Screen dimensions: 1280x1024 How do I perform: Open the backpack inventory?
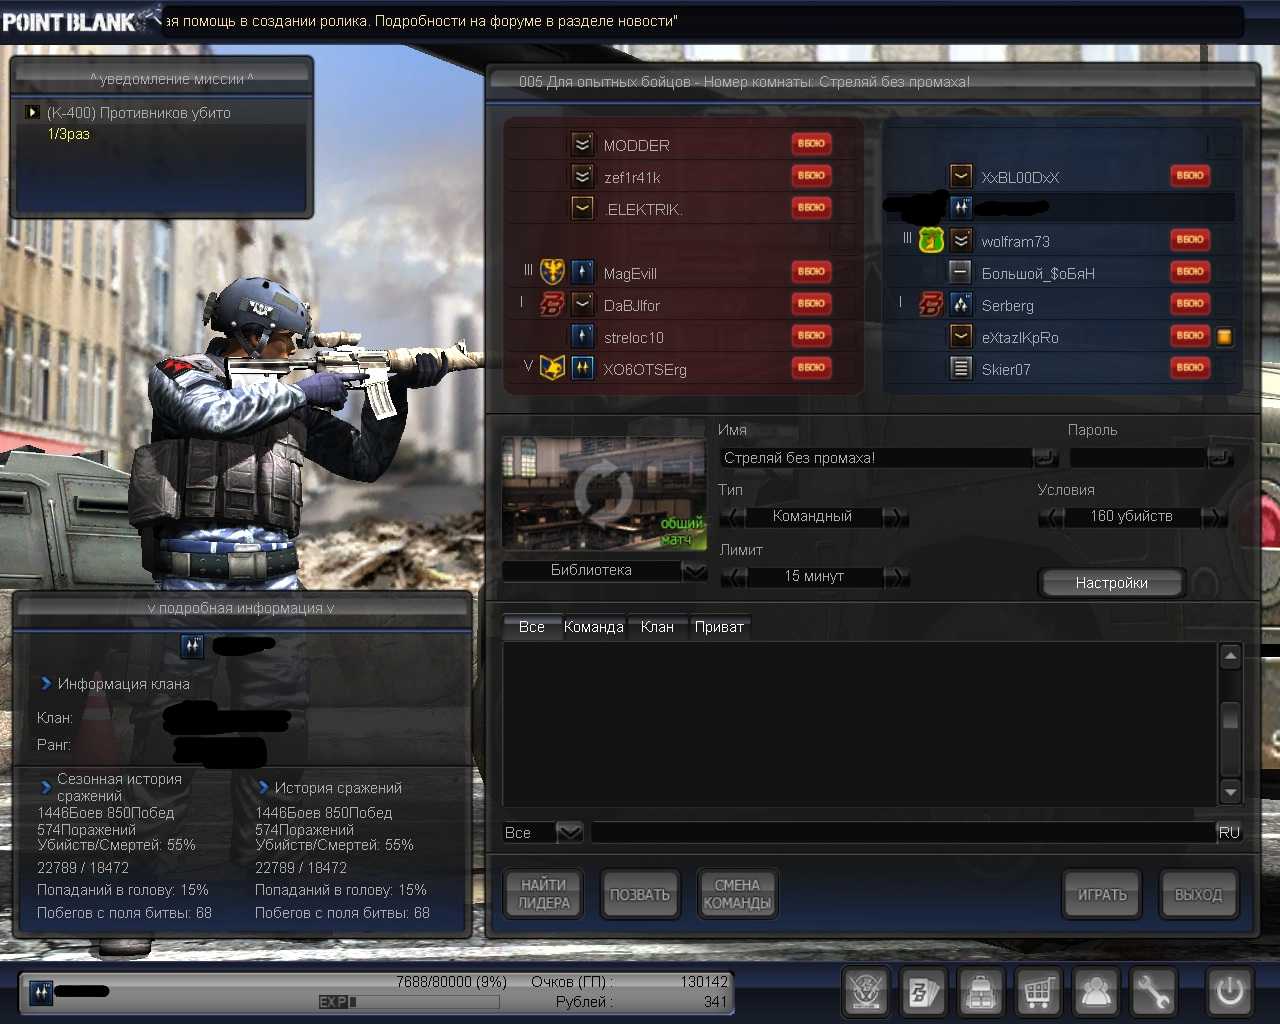click(981, 991)
